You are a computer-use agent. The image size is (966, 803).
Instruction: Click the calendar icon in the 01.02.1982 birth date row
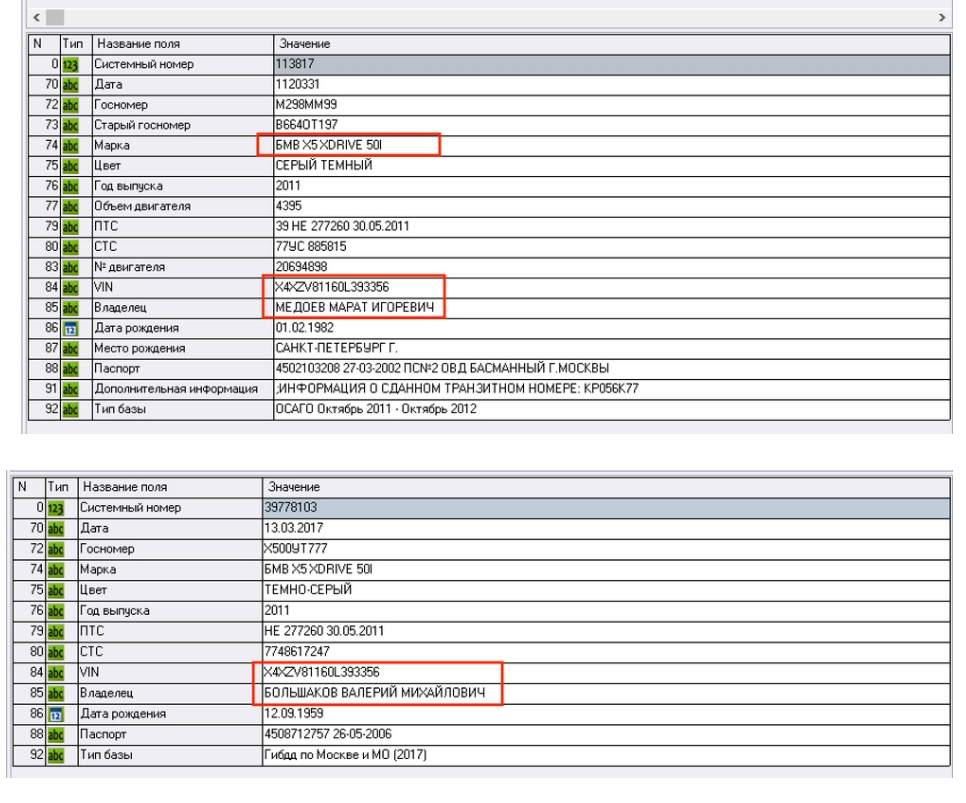click(x=72, y=328)
